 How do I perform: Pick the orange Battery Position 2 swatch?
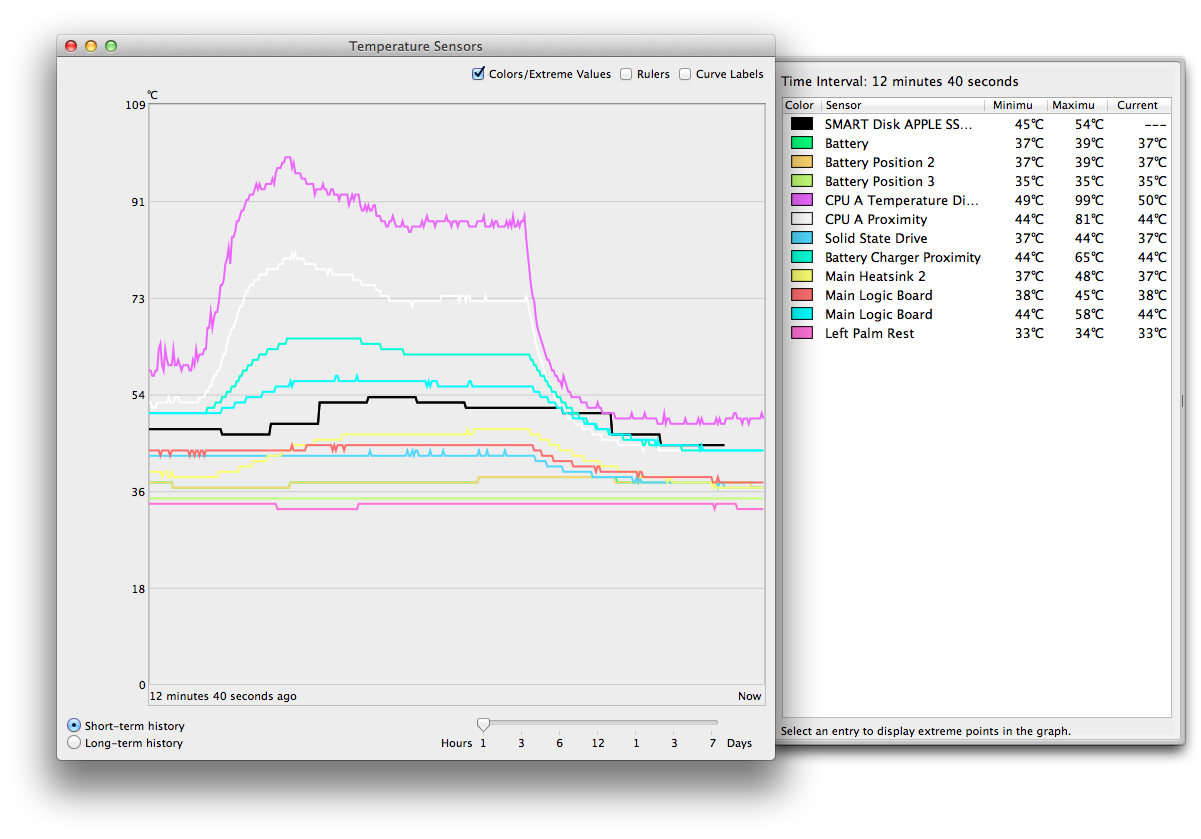(x=802, y=162)
